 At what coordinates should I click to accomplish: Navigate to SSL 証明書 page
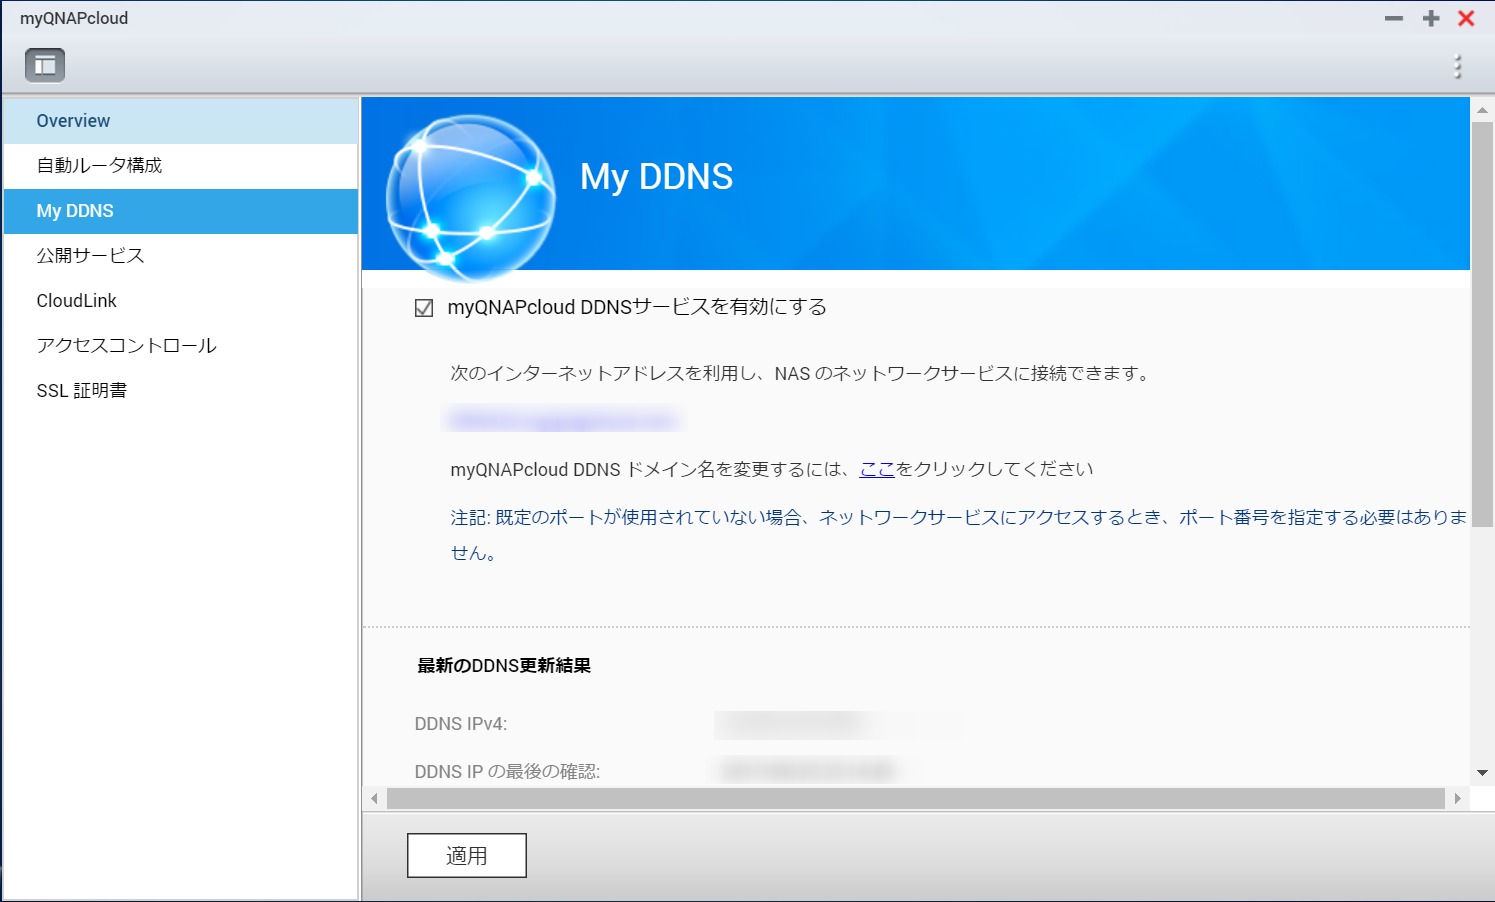[x=181, y=391]
